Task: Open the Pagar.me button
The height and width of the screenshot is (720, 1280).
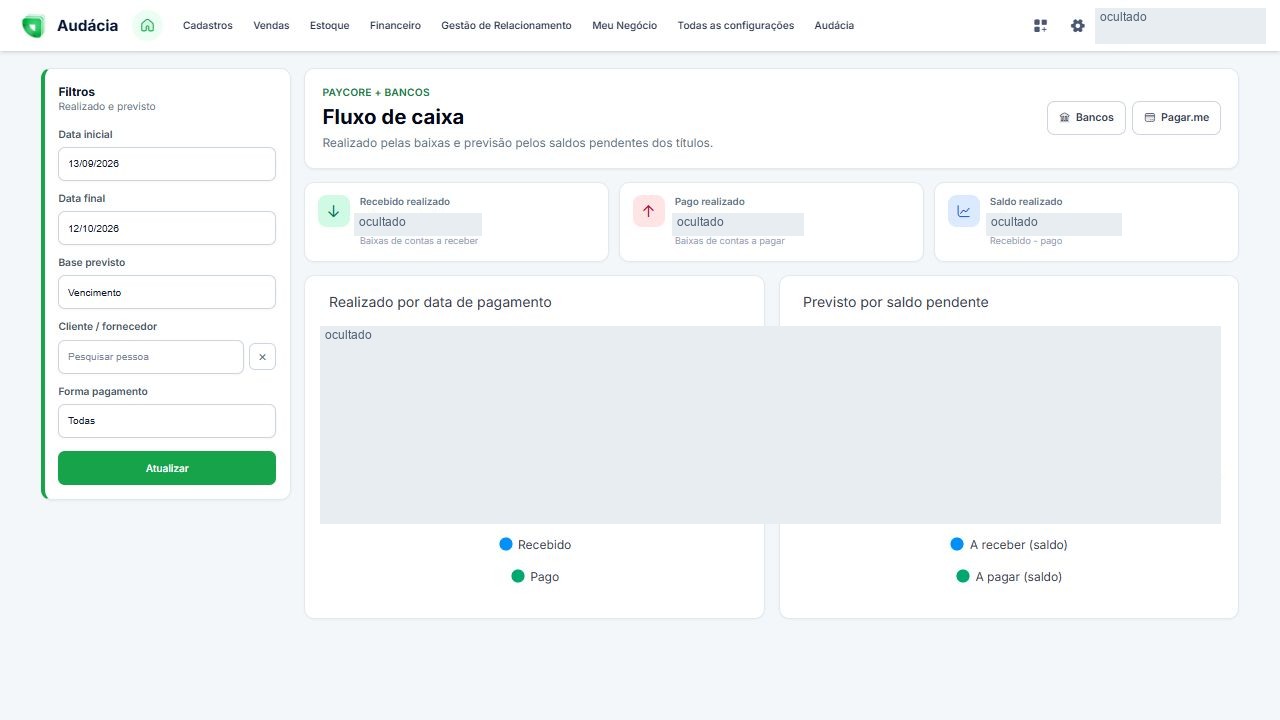Action: click(1176, 118)
